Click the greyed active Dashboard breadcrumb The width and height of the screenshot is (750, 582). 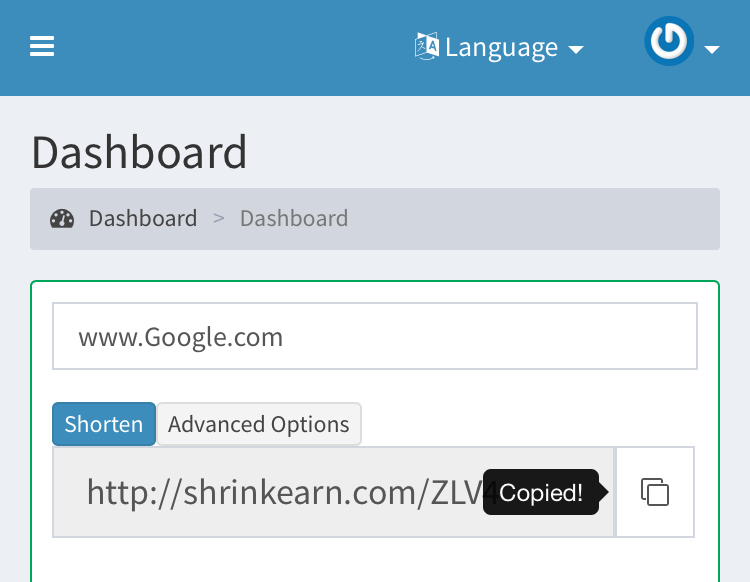[x=293, y=218]
